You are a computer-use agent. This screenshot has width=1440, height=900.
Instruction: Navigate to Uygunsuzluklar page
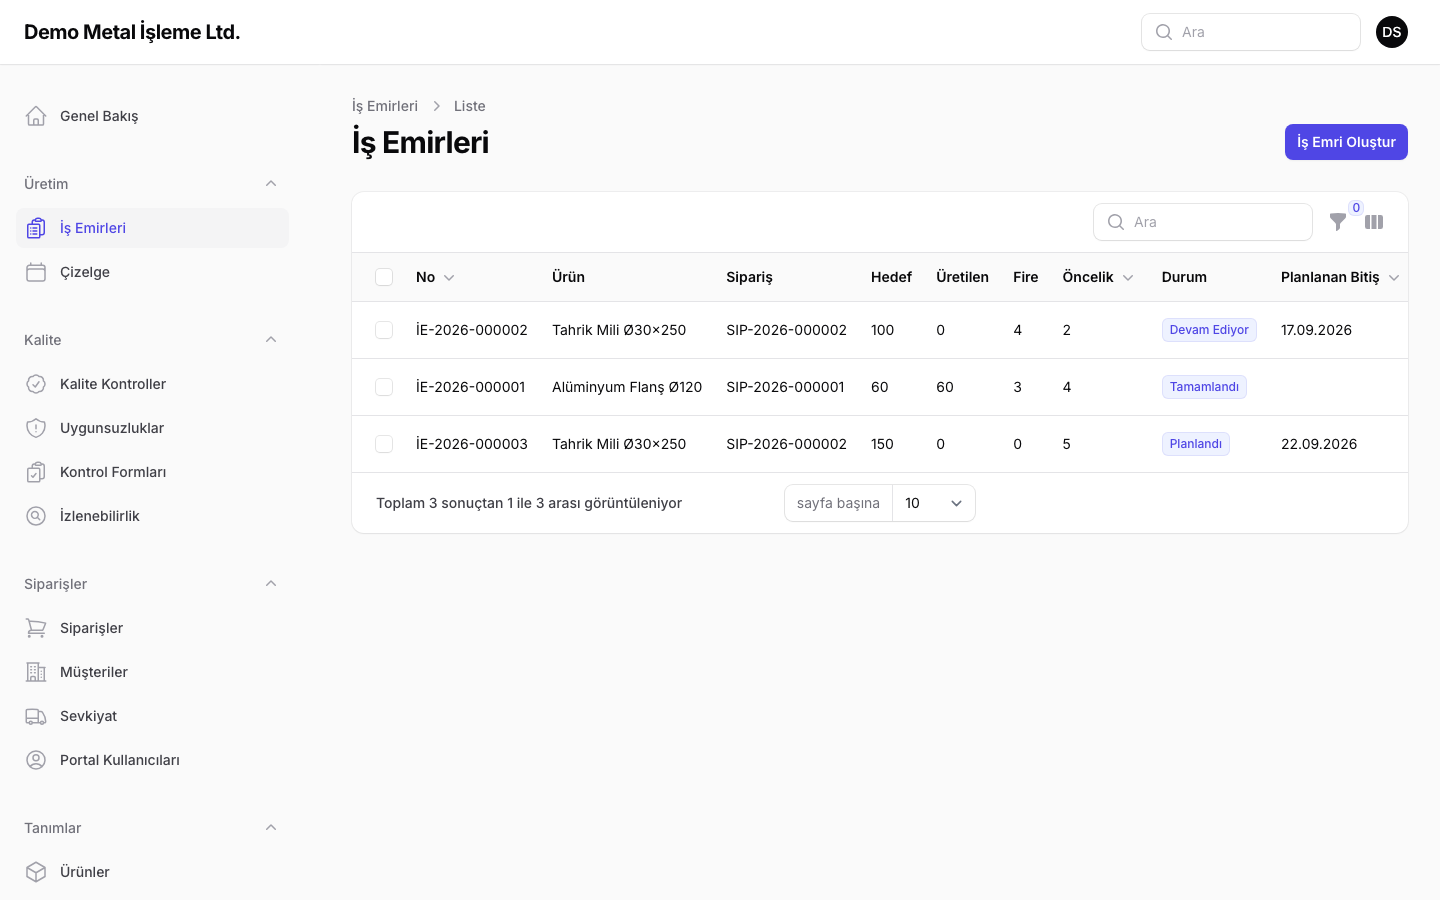152,428
